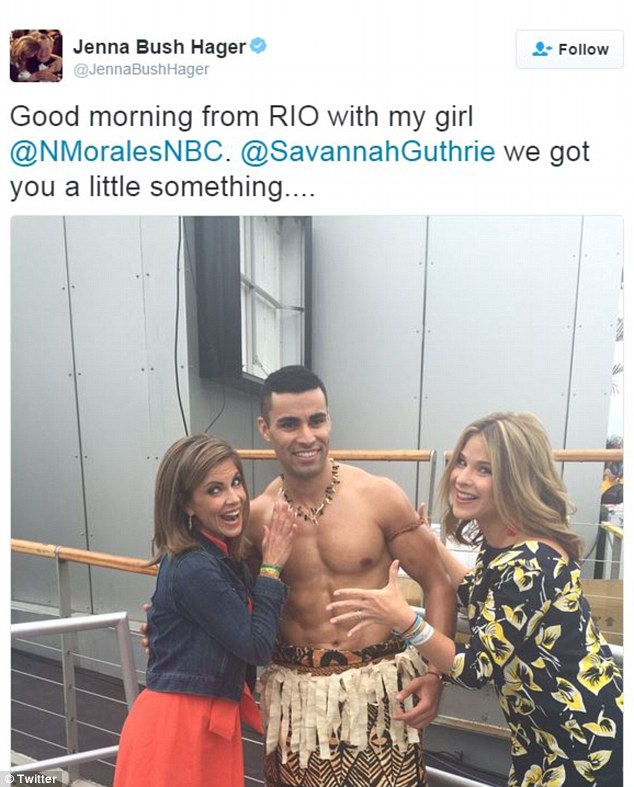Viewport: 634px width, 787px height.
Task: Open the @JennaBushHager handle link
Action: click(x=141, y=70)
